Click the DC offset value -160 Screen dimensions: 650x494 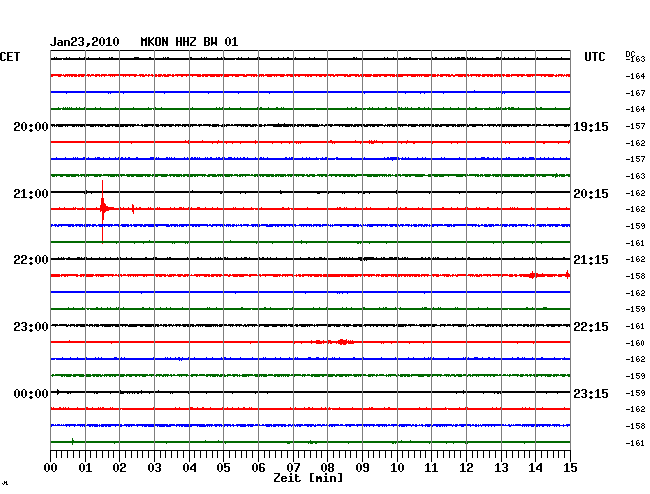coord(635,343)
